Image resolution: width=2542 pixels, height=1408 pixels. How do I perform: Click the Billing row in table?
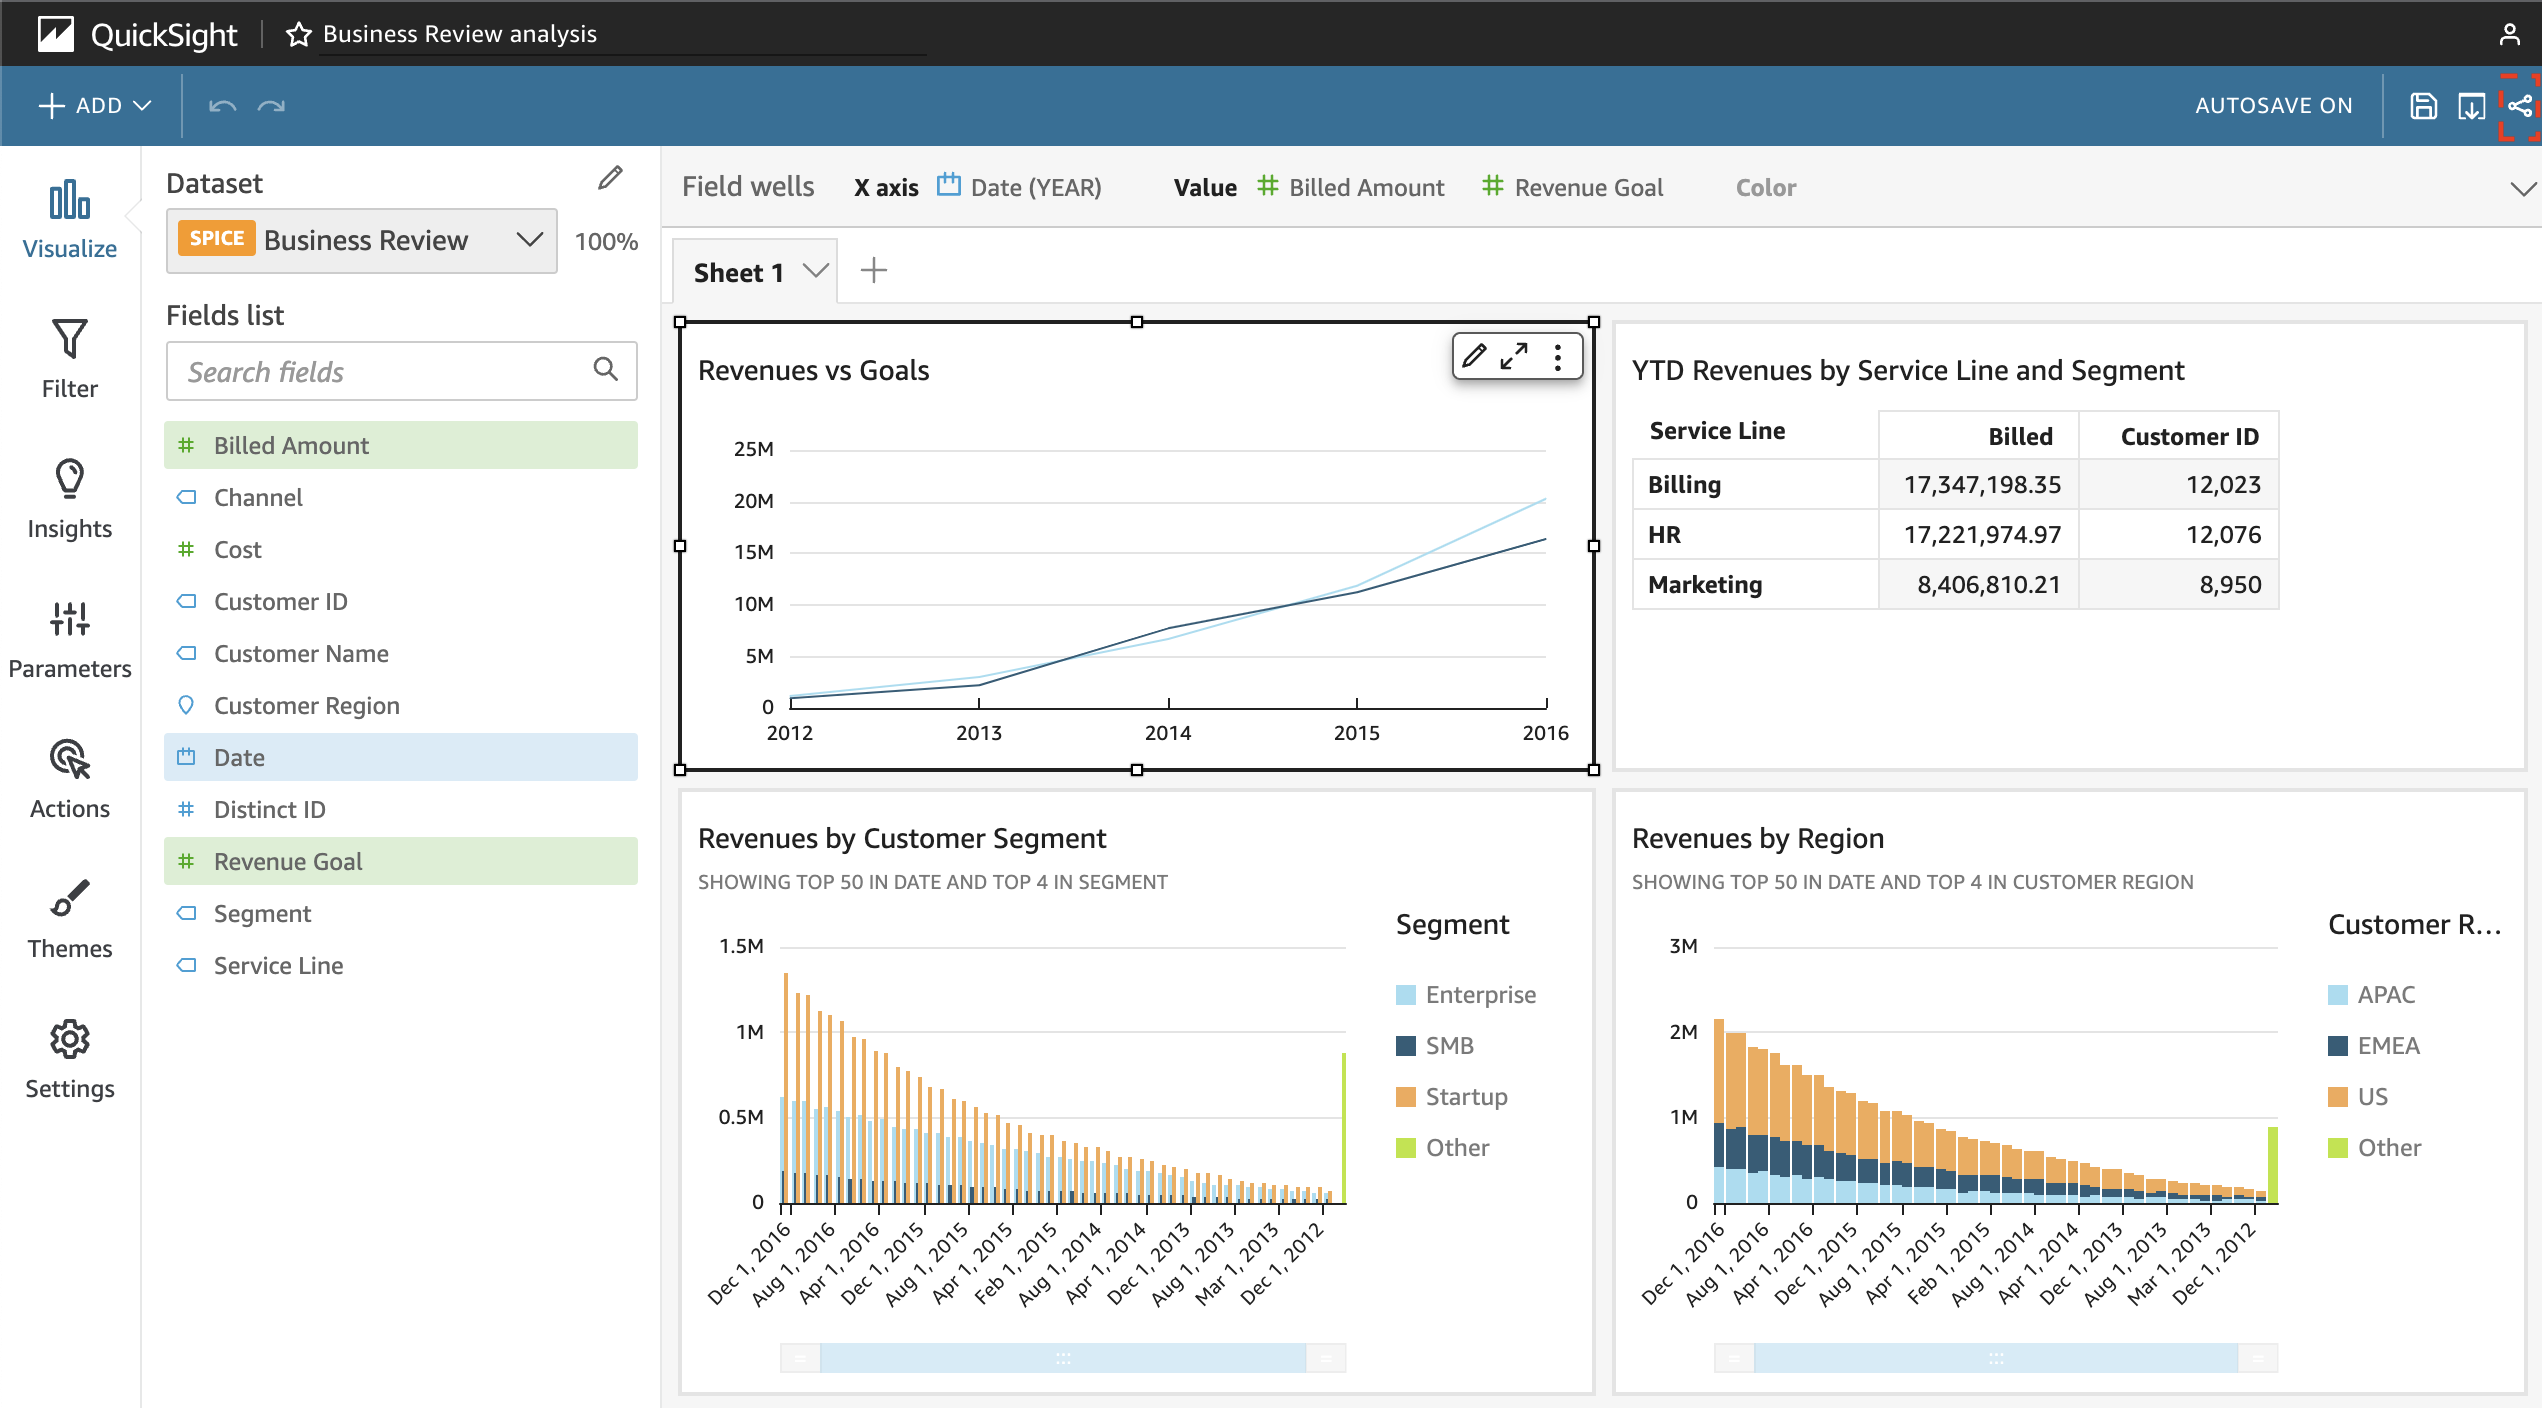coord(1955,484)
